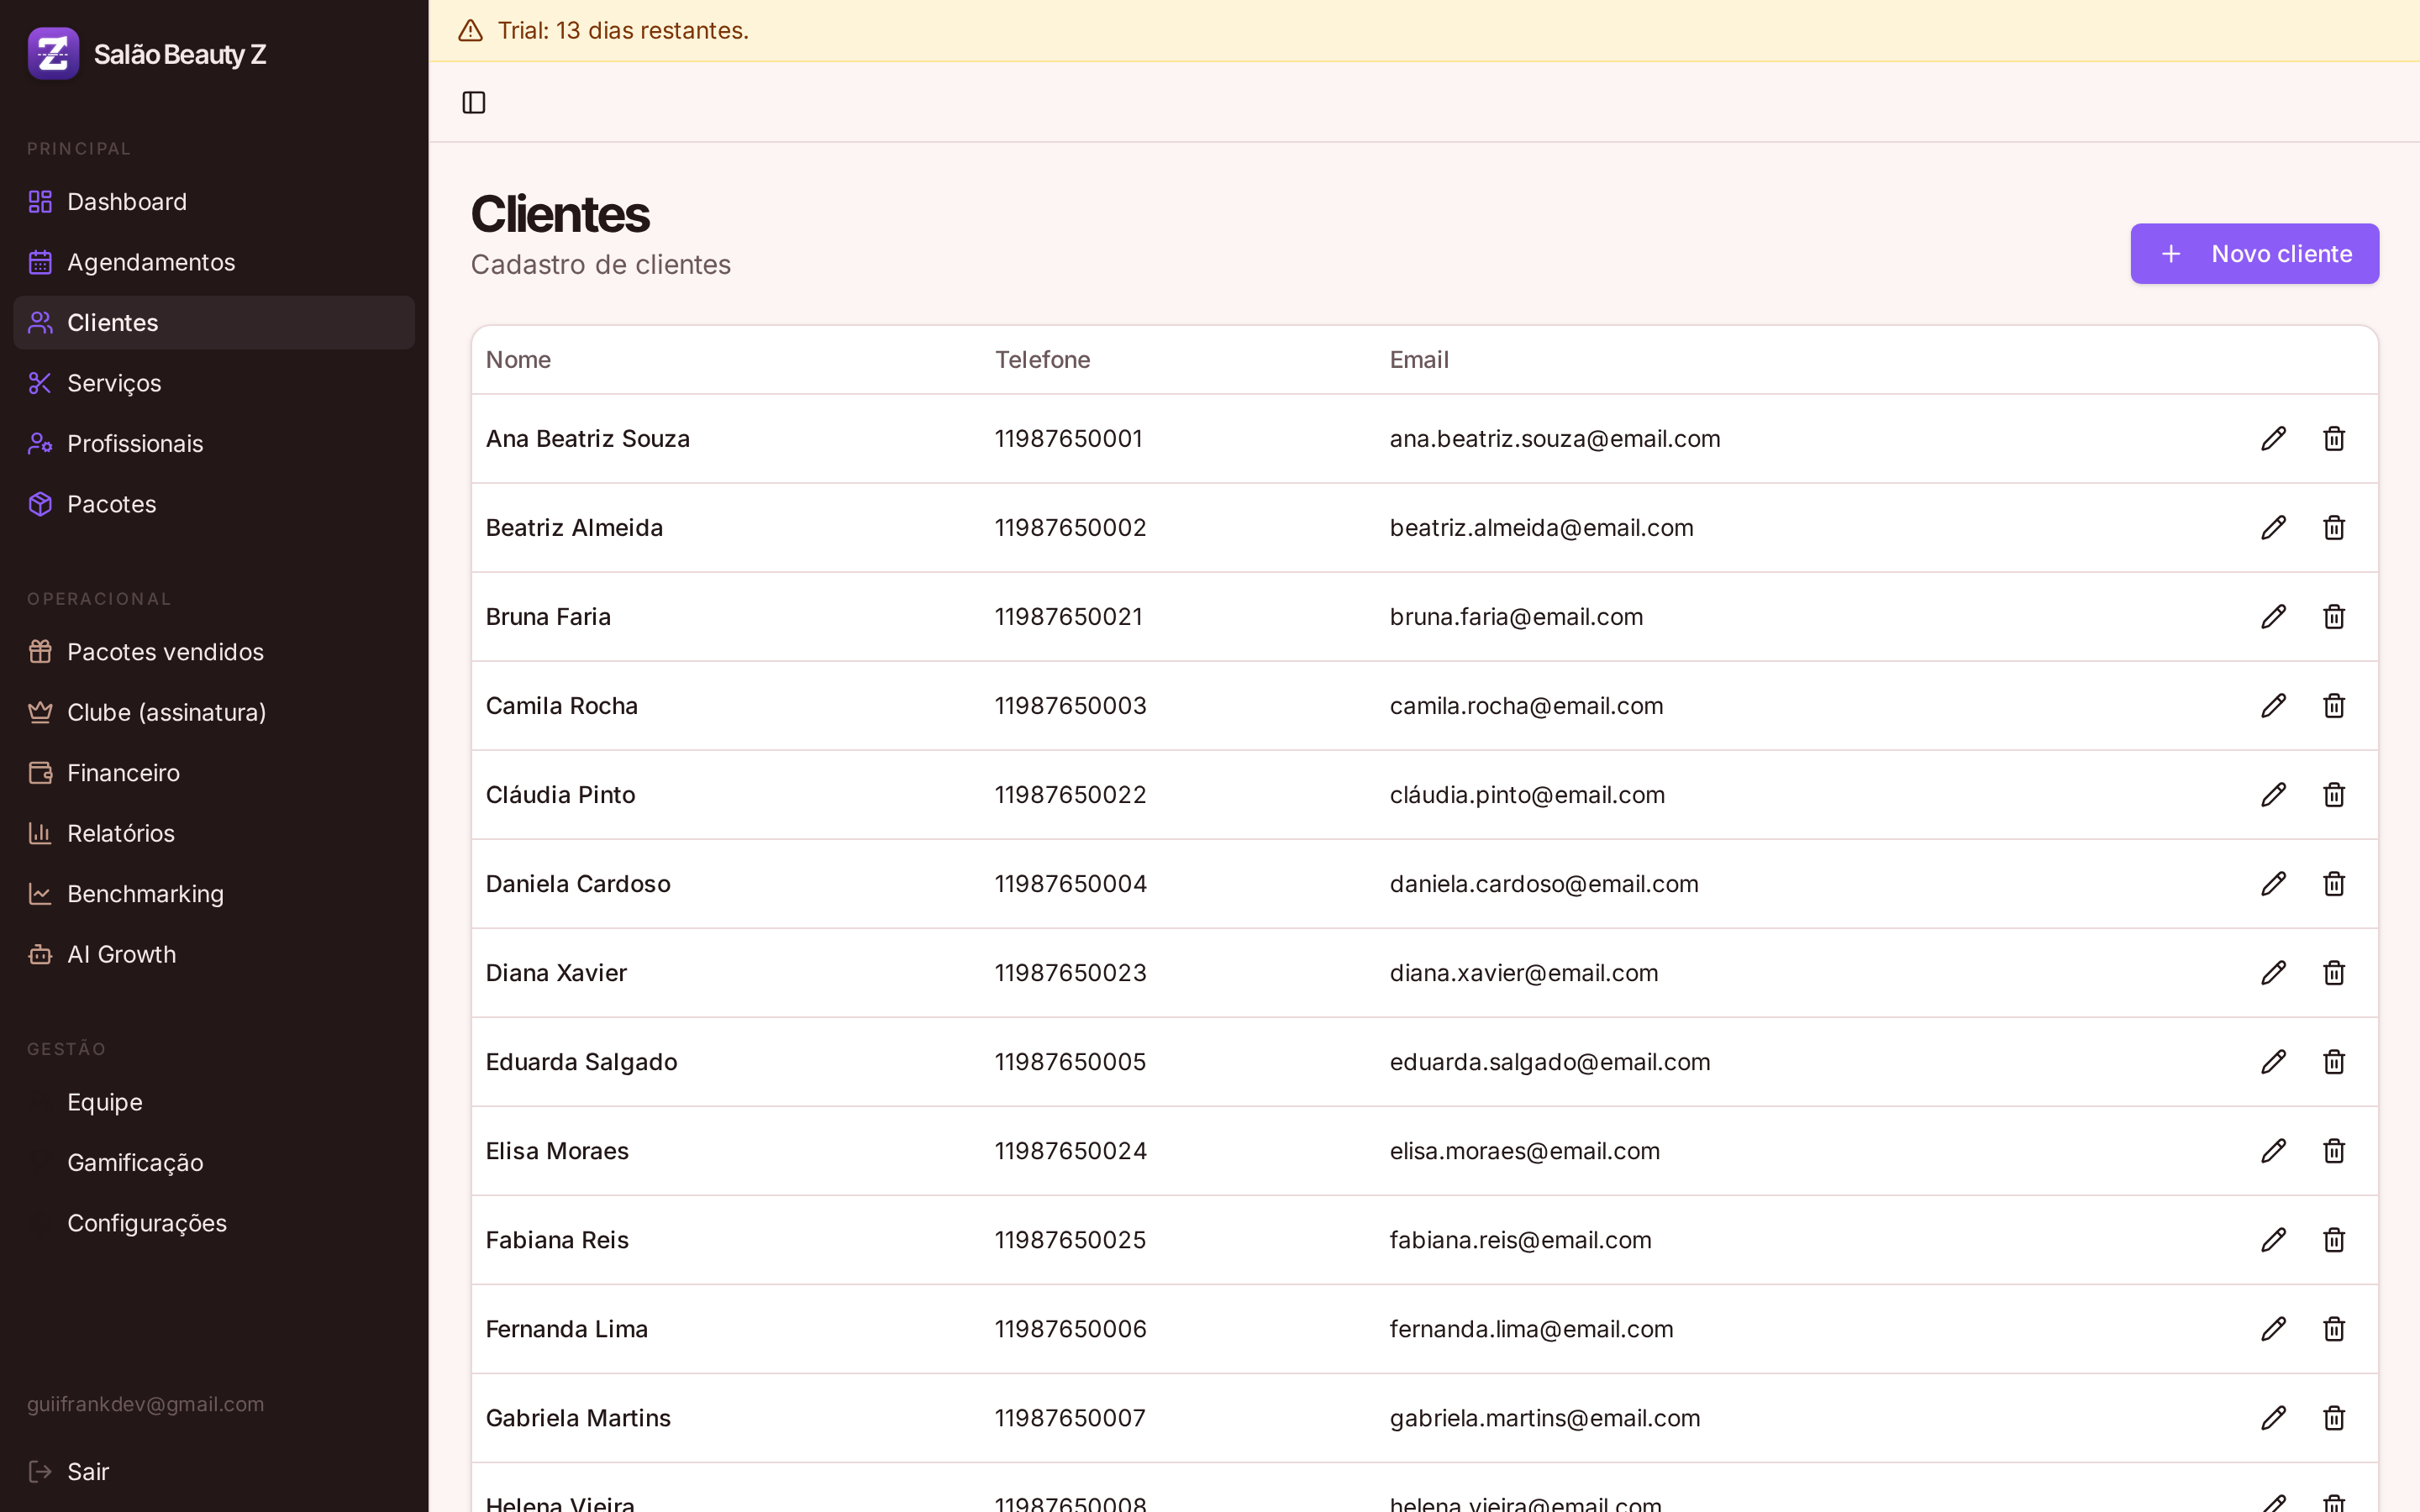The image size is (2420, 1512).
Task: Select Clientes in the sidebar
Action: click(214, 322)
